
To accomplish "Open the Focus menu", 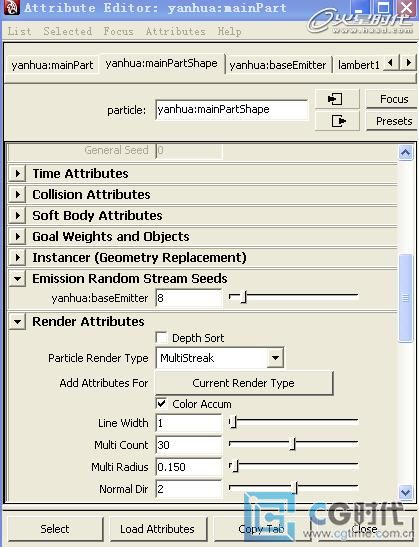I will coord(118,31).
